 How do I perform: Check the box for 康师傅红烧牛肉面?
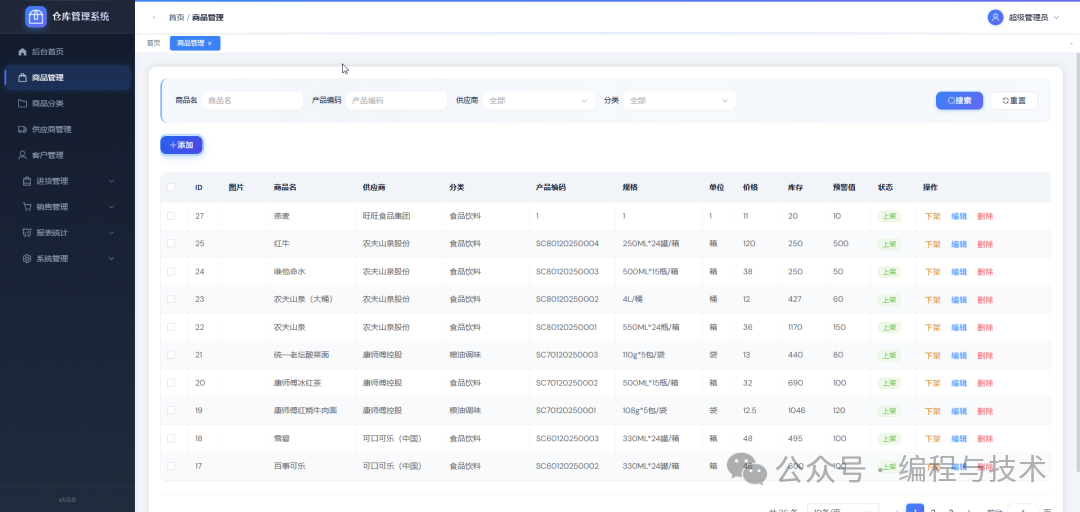(171, 410)
